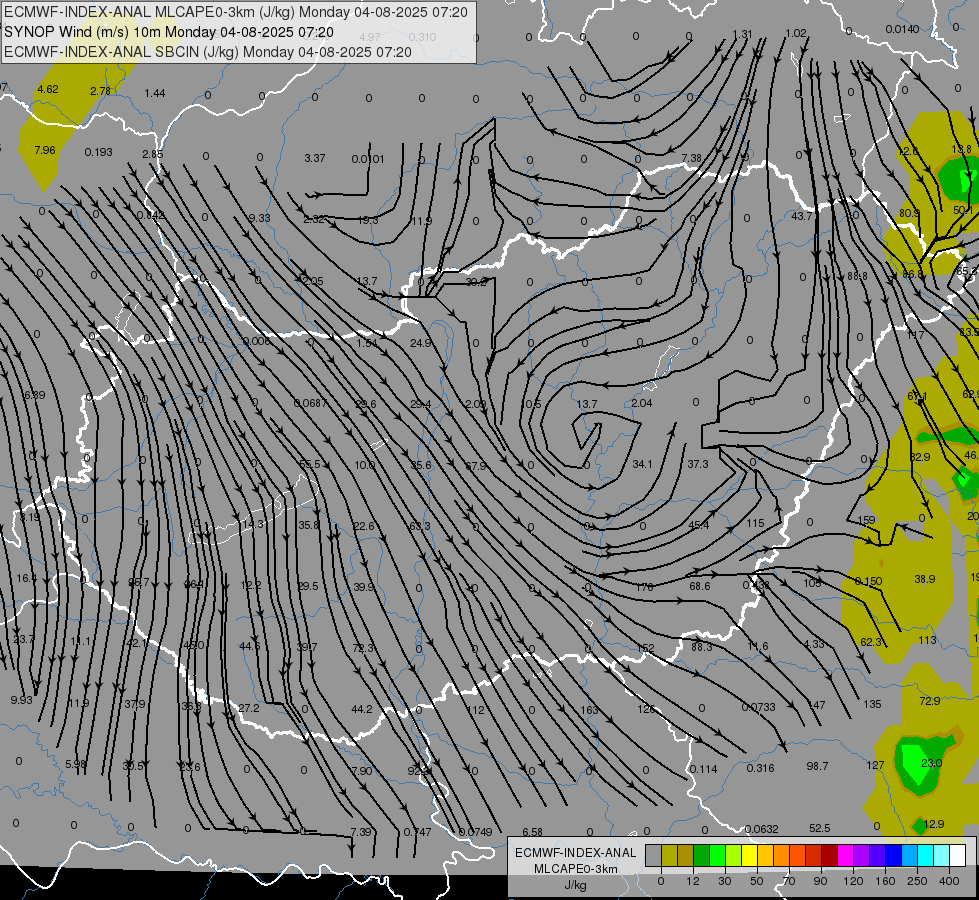Choose the pure blue legend swatch
Viewport: 979px width, 900px height.
click(x=893, y=855)
